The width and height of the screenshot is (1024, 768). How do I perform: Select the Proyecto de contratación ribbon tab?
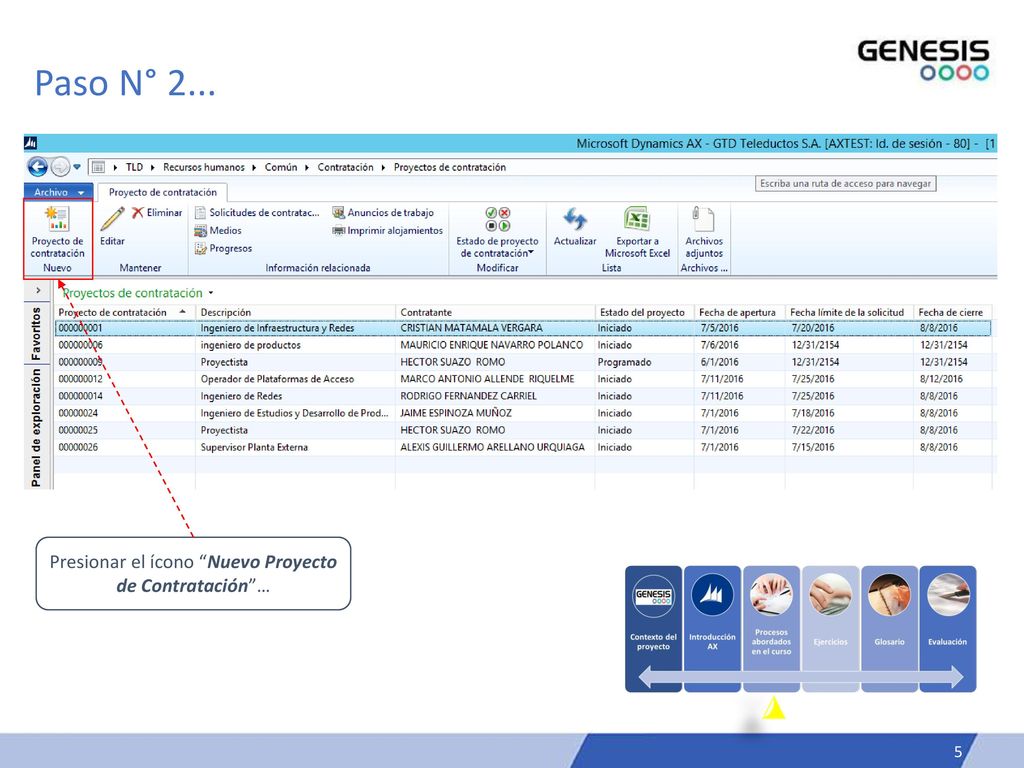tap(163, 192)
